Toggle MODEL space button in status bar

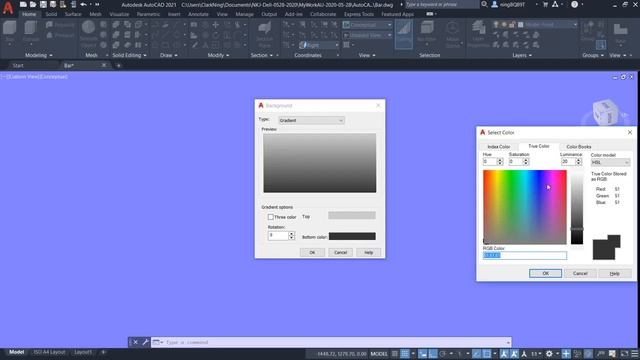click(x=379, y=354)
